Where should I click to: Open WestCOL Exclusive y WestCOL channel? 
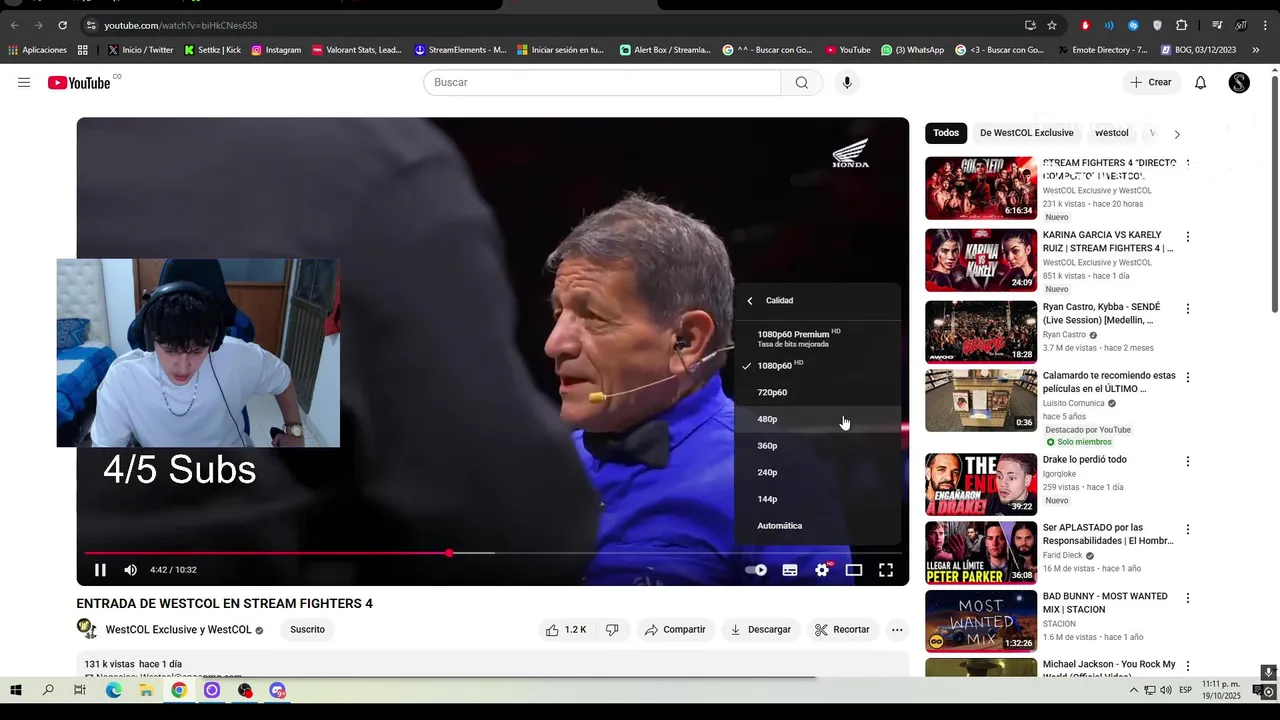(x=179, y=630)
